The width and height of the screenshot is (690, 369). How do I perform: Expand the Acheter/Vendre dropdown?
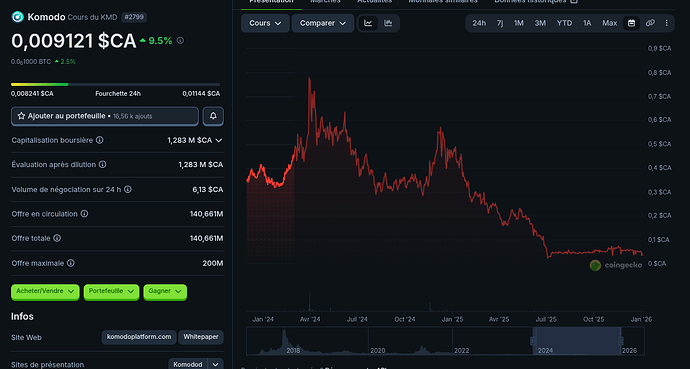click(45, 292)
